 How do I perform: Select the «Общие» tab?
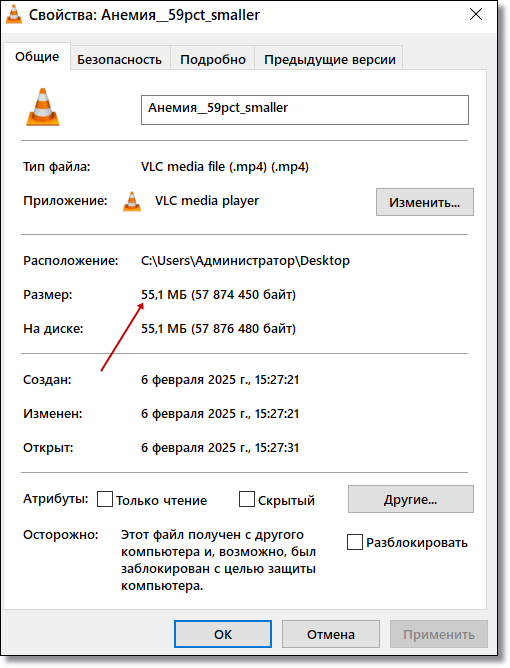pos(37,56)
